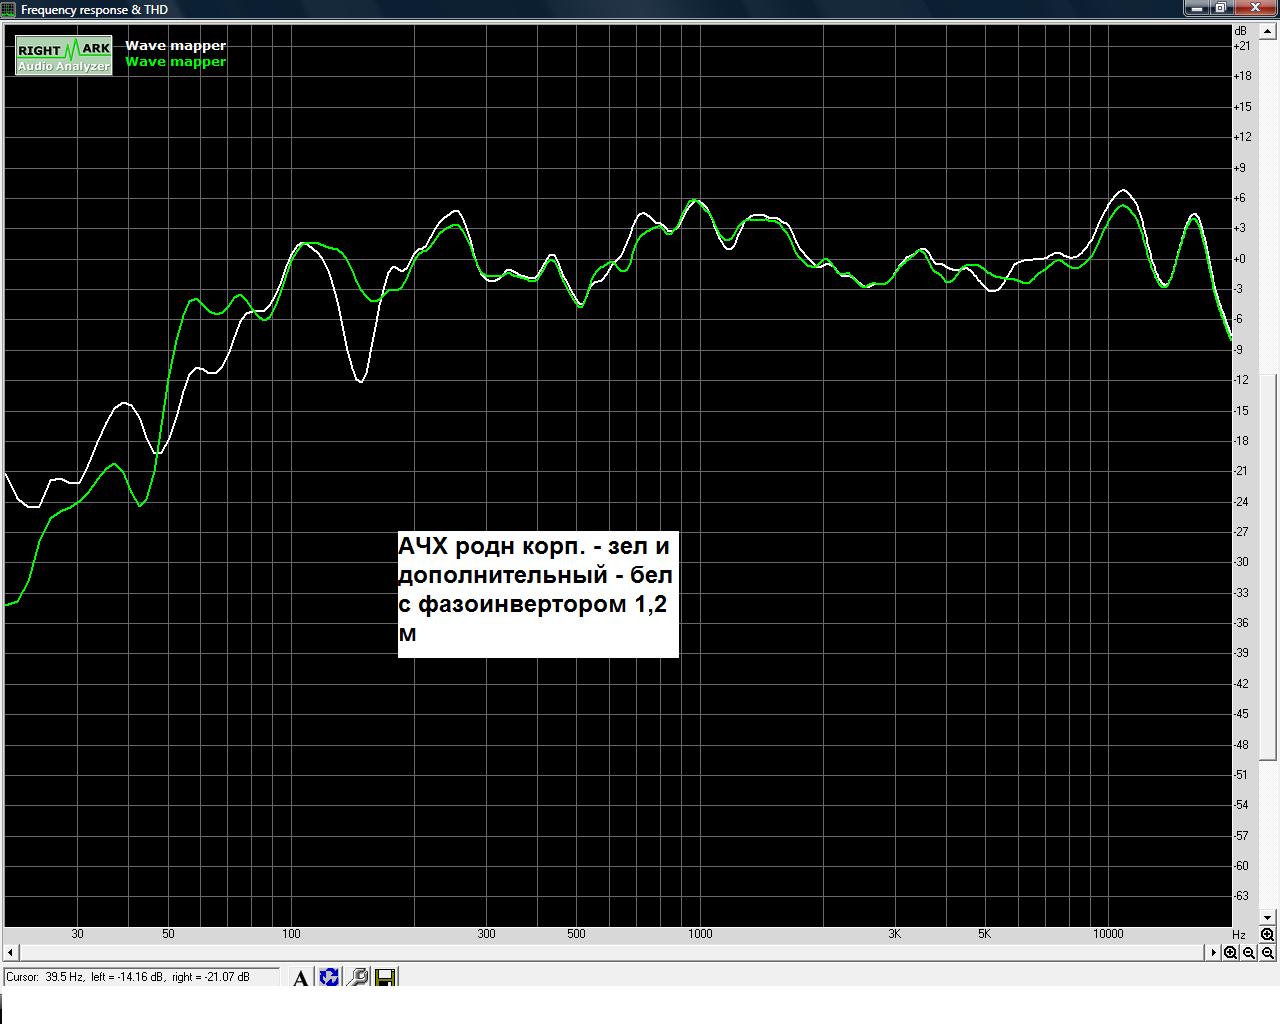Zoom out on the vertical dB axis

click(1267, 952)
